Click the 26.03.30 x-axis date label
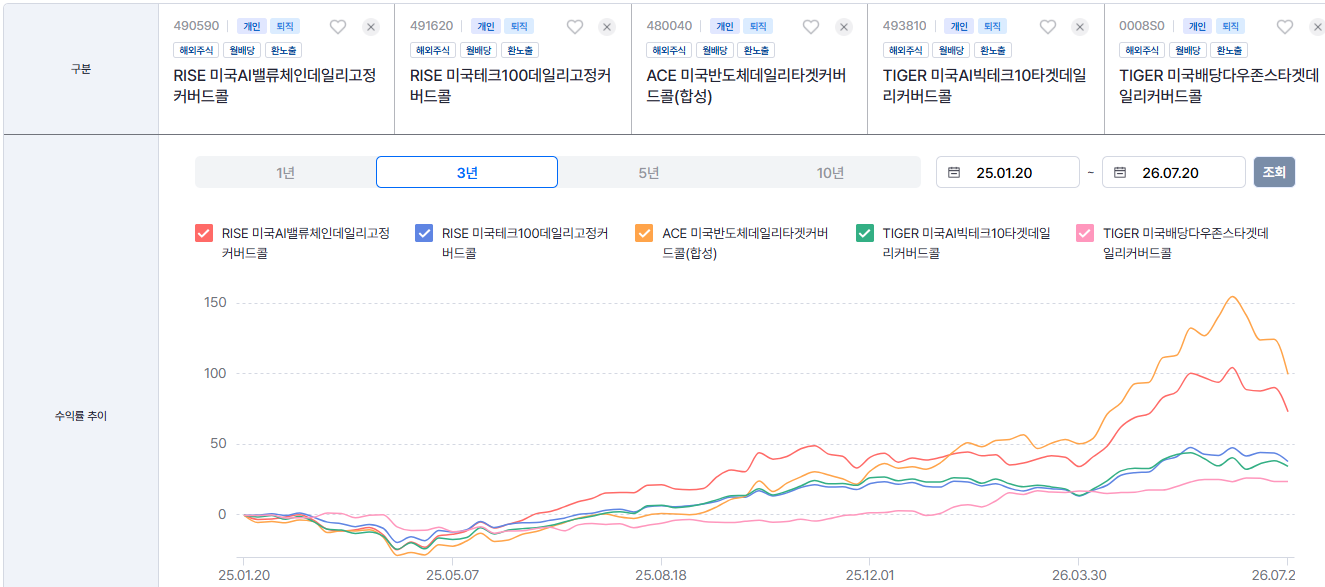This screenshot has height=587, width=1325. click(1079, 576)
